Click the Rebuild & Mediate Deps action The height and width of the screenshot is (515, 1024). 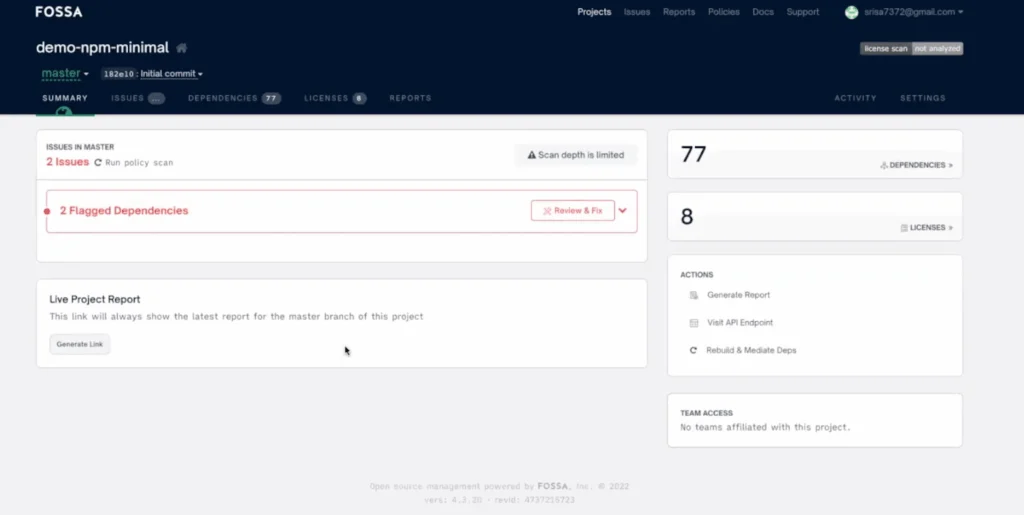point(751,351)
